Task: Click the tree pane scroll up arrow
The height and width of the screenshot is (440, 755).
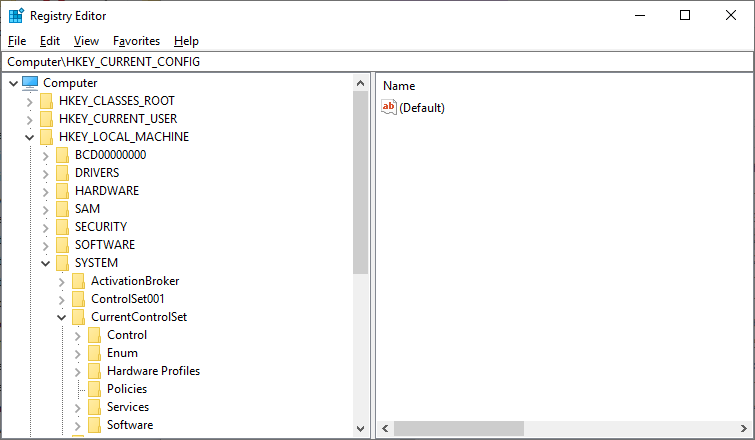Action: [361, 83]
